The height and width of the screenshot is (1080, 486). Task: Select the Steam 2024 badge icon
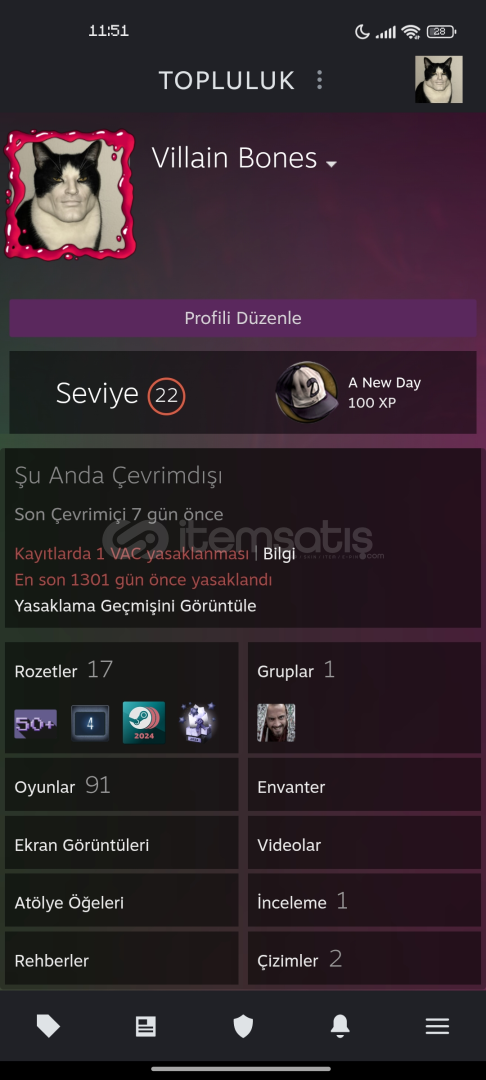click(x=144, y=723)
